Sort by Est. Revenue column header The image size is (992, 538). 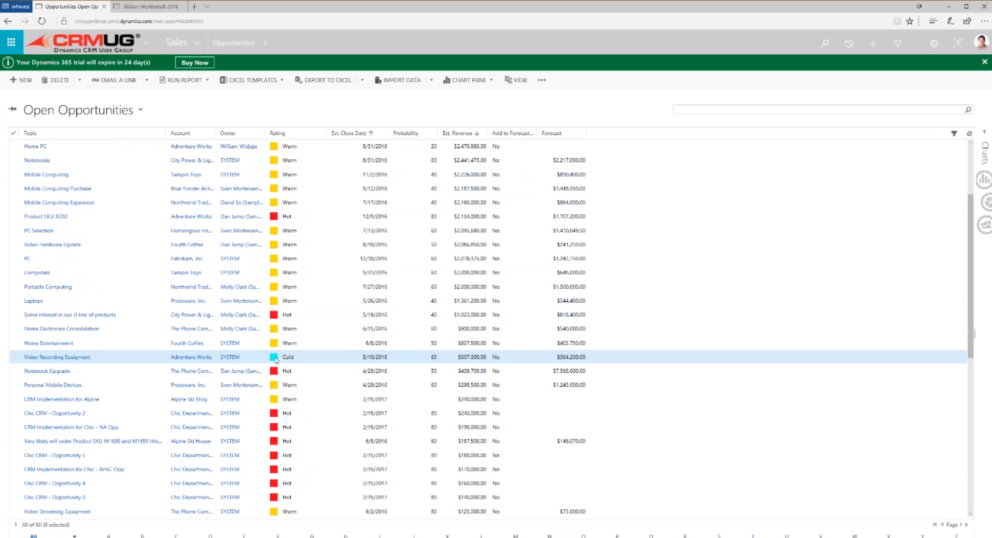460,134
